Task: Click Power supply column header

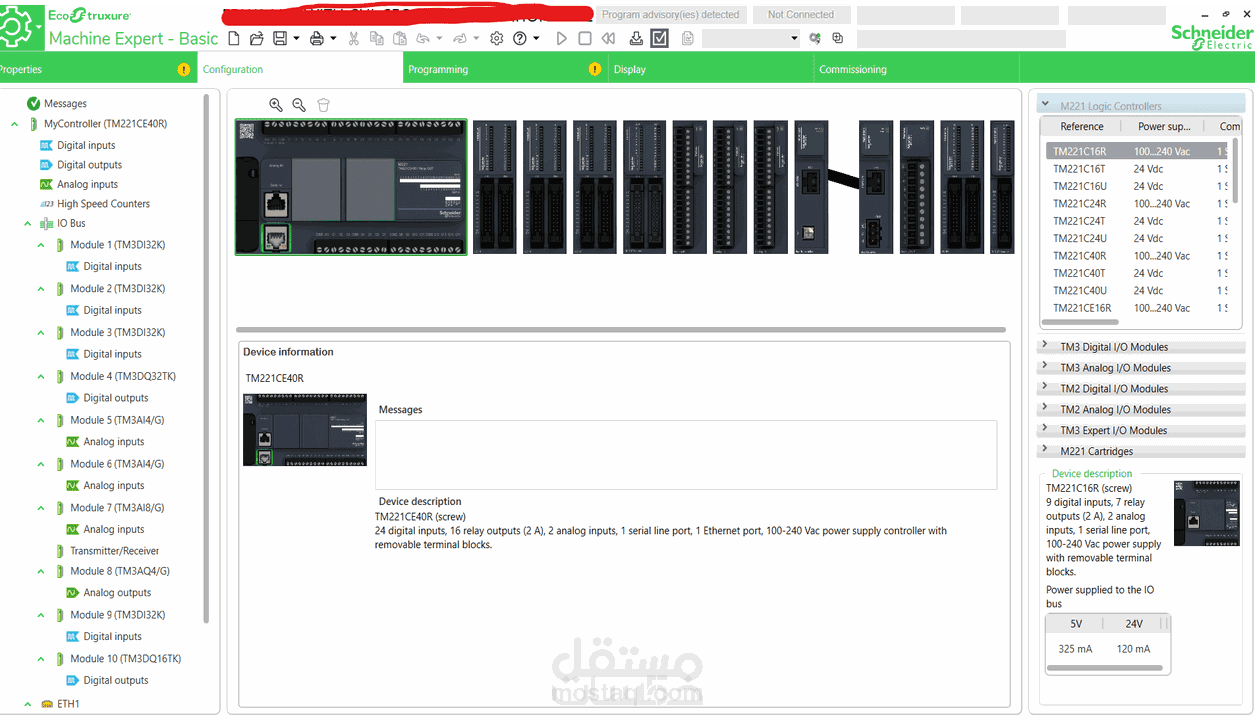Action: [1164, 126]
